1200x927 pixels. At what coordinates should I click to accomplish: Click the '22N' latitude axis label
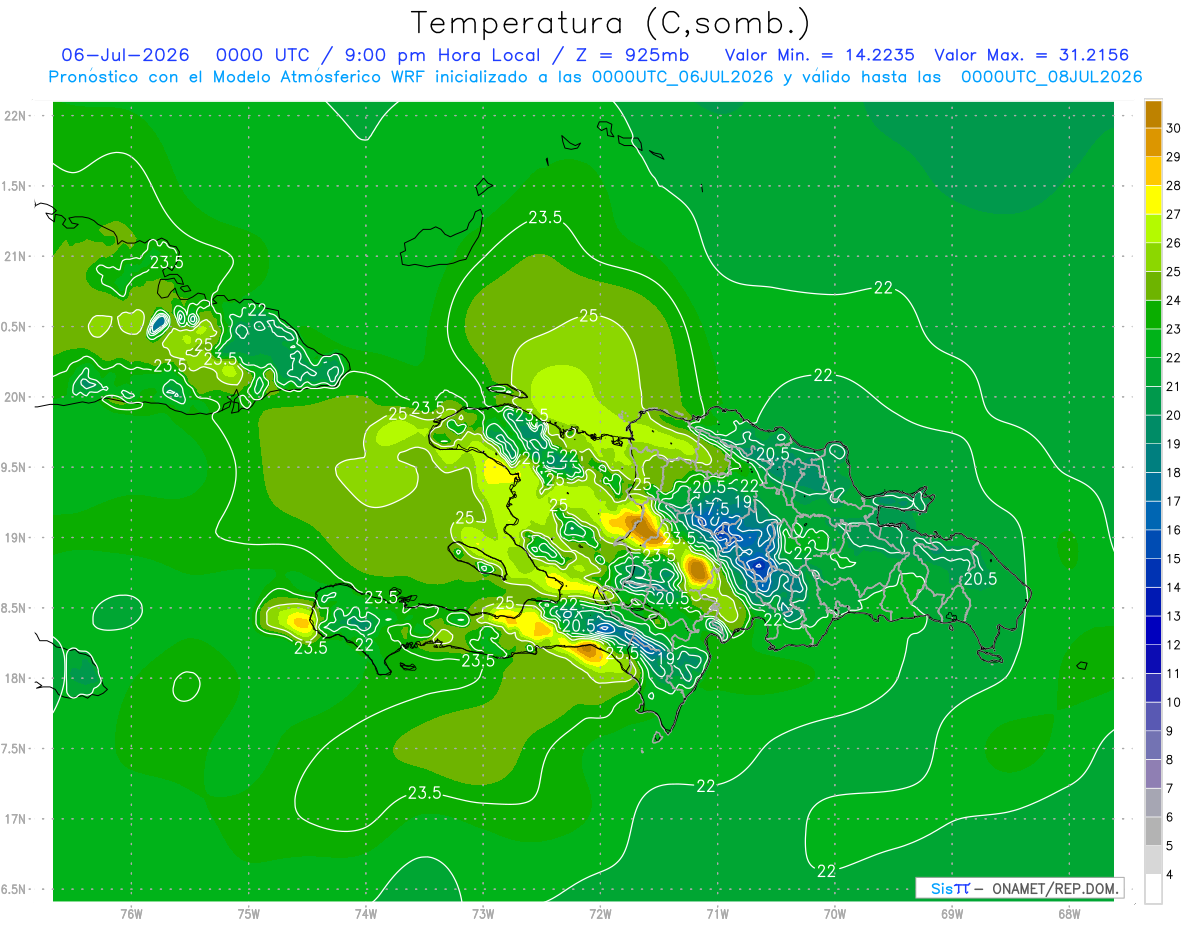[x=16, y=116]
